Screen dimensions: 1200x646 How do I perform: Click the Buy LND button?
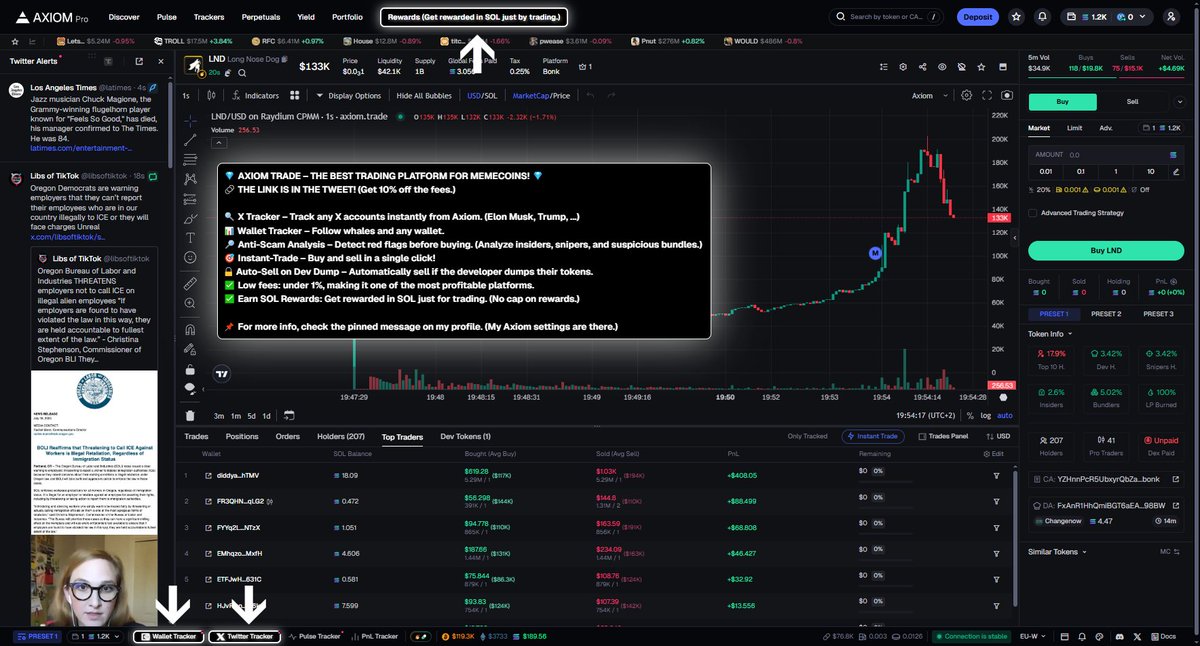pos(1108,250)
